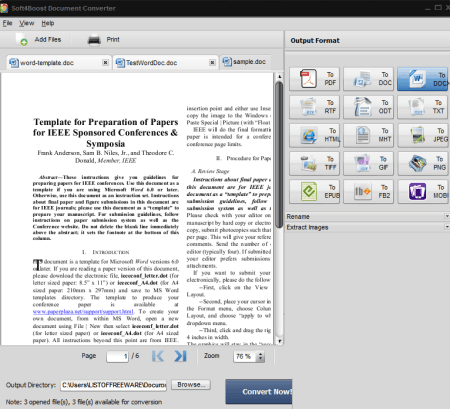Click the Browse... button
The width and height of the screenshot is (450, 409).
coord(191,385)
